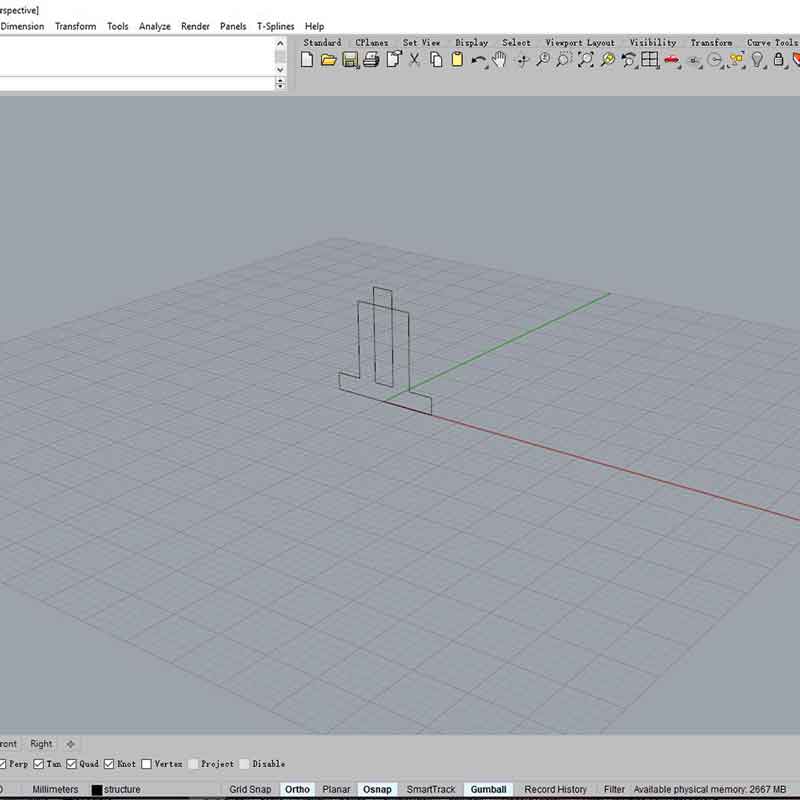Toggle the Vertex osnap checkbox
The width and height of the screenshot is (800, 800).
146,764
